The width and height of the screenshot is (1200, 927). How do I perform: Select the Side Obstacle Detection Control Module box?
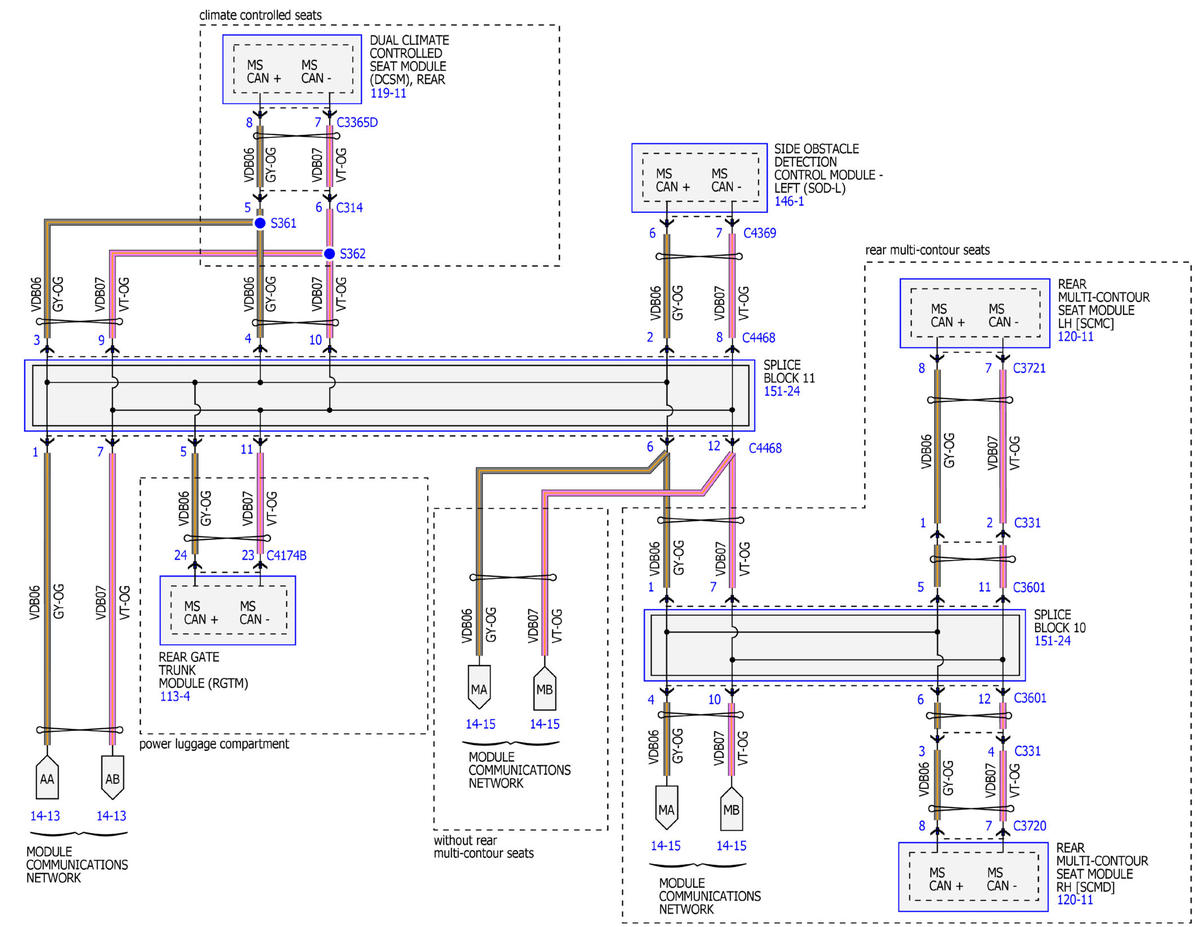pyautogui.click(x=699, y=178)
